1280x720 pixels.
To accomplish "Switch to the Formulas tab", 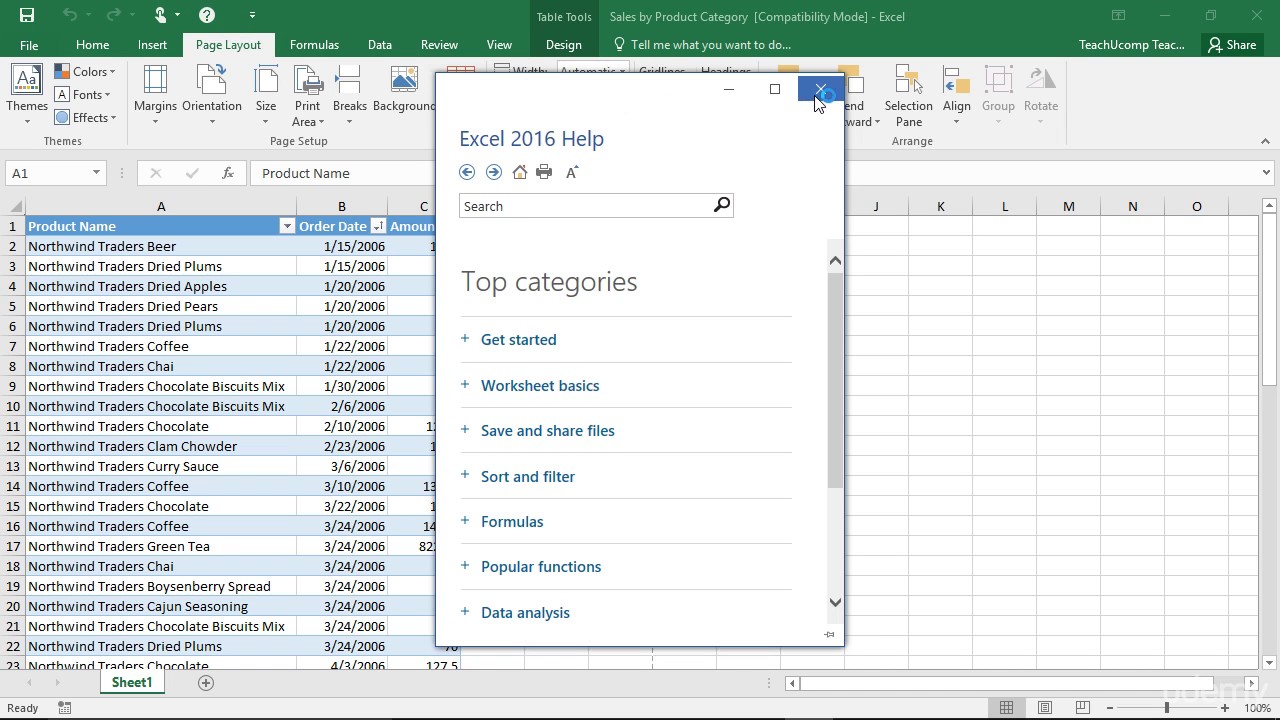I will pos(314,45).
